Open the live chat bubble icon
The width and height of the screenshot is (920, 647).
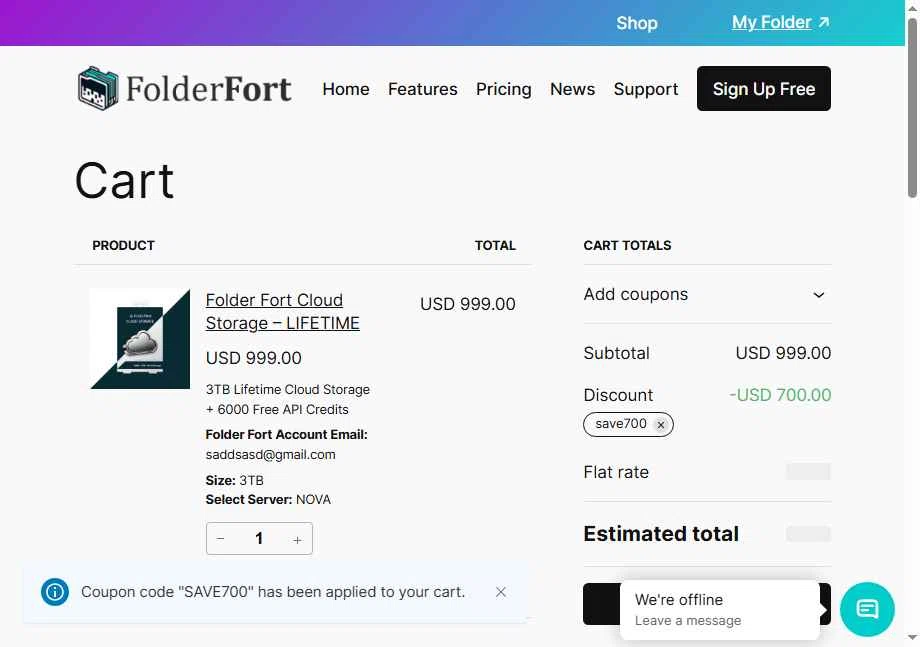click(x=867, y=609)
